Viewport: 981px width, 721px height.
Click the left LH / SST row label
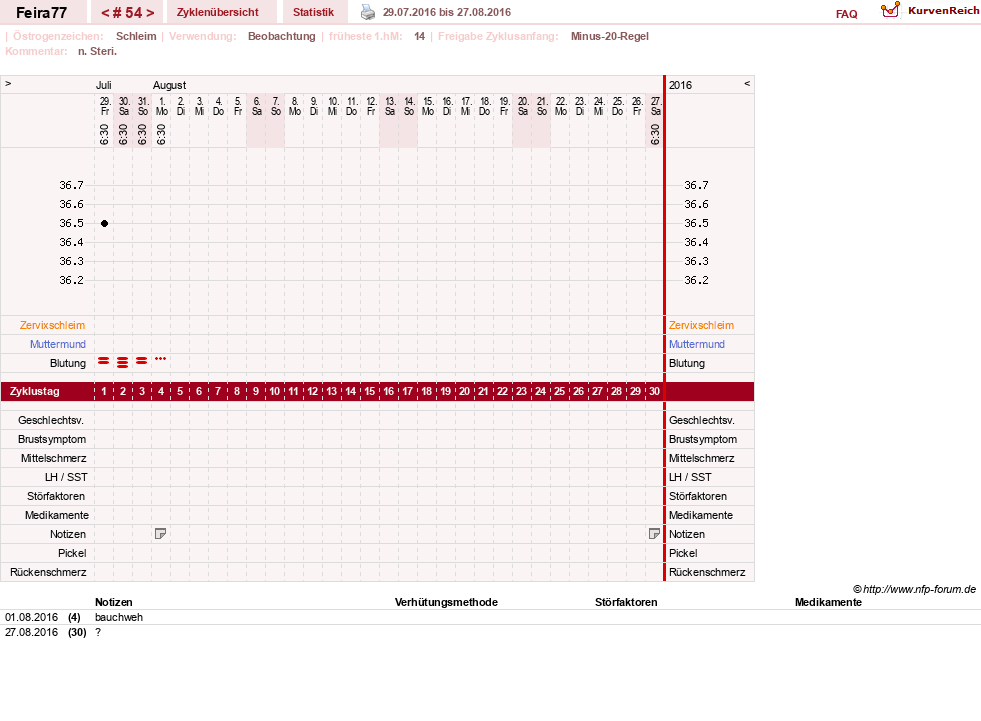pos(66,477)
